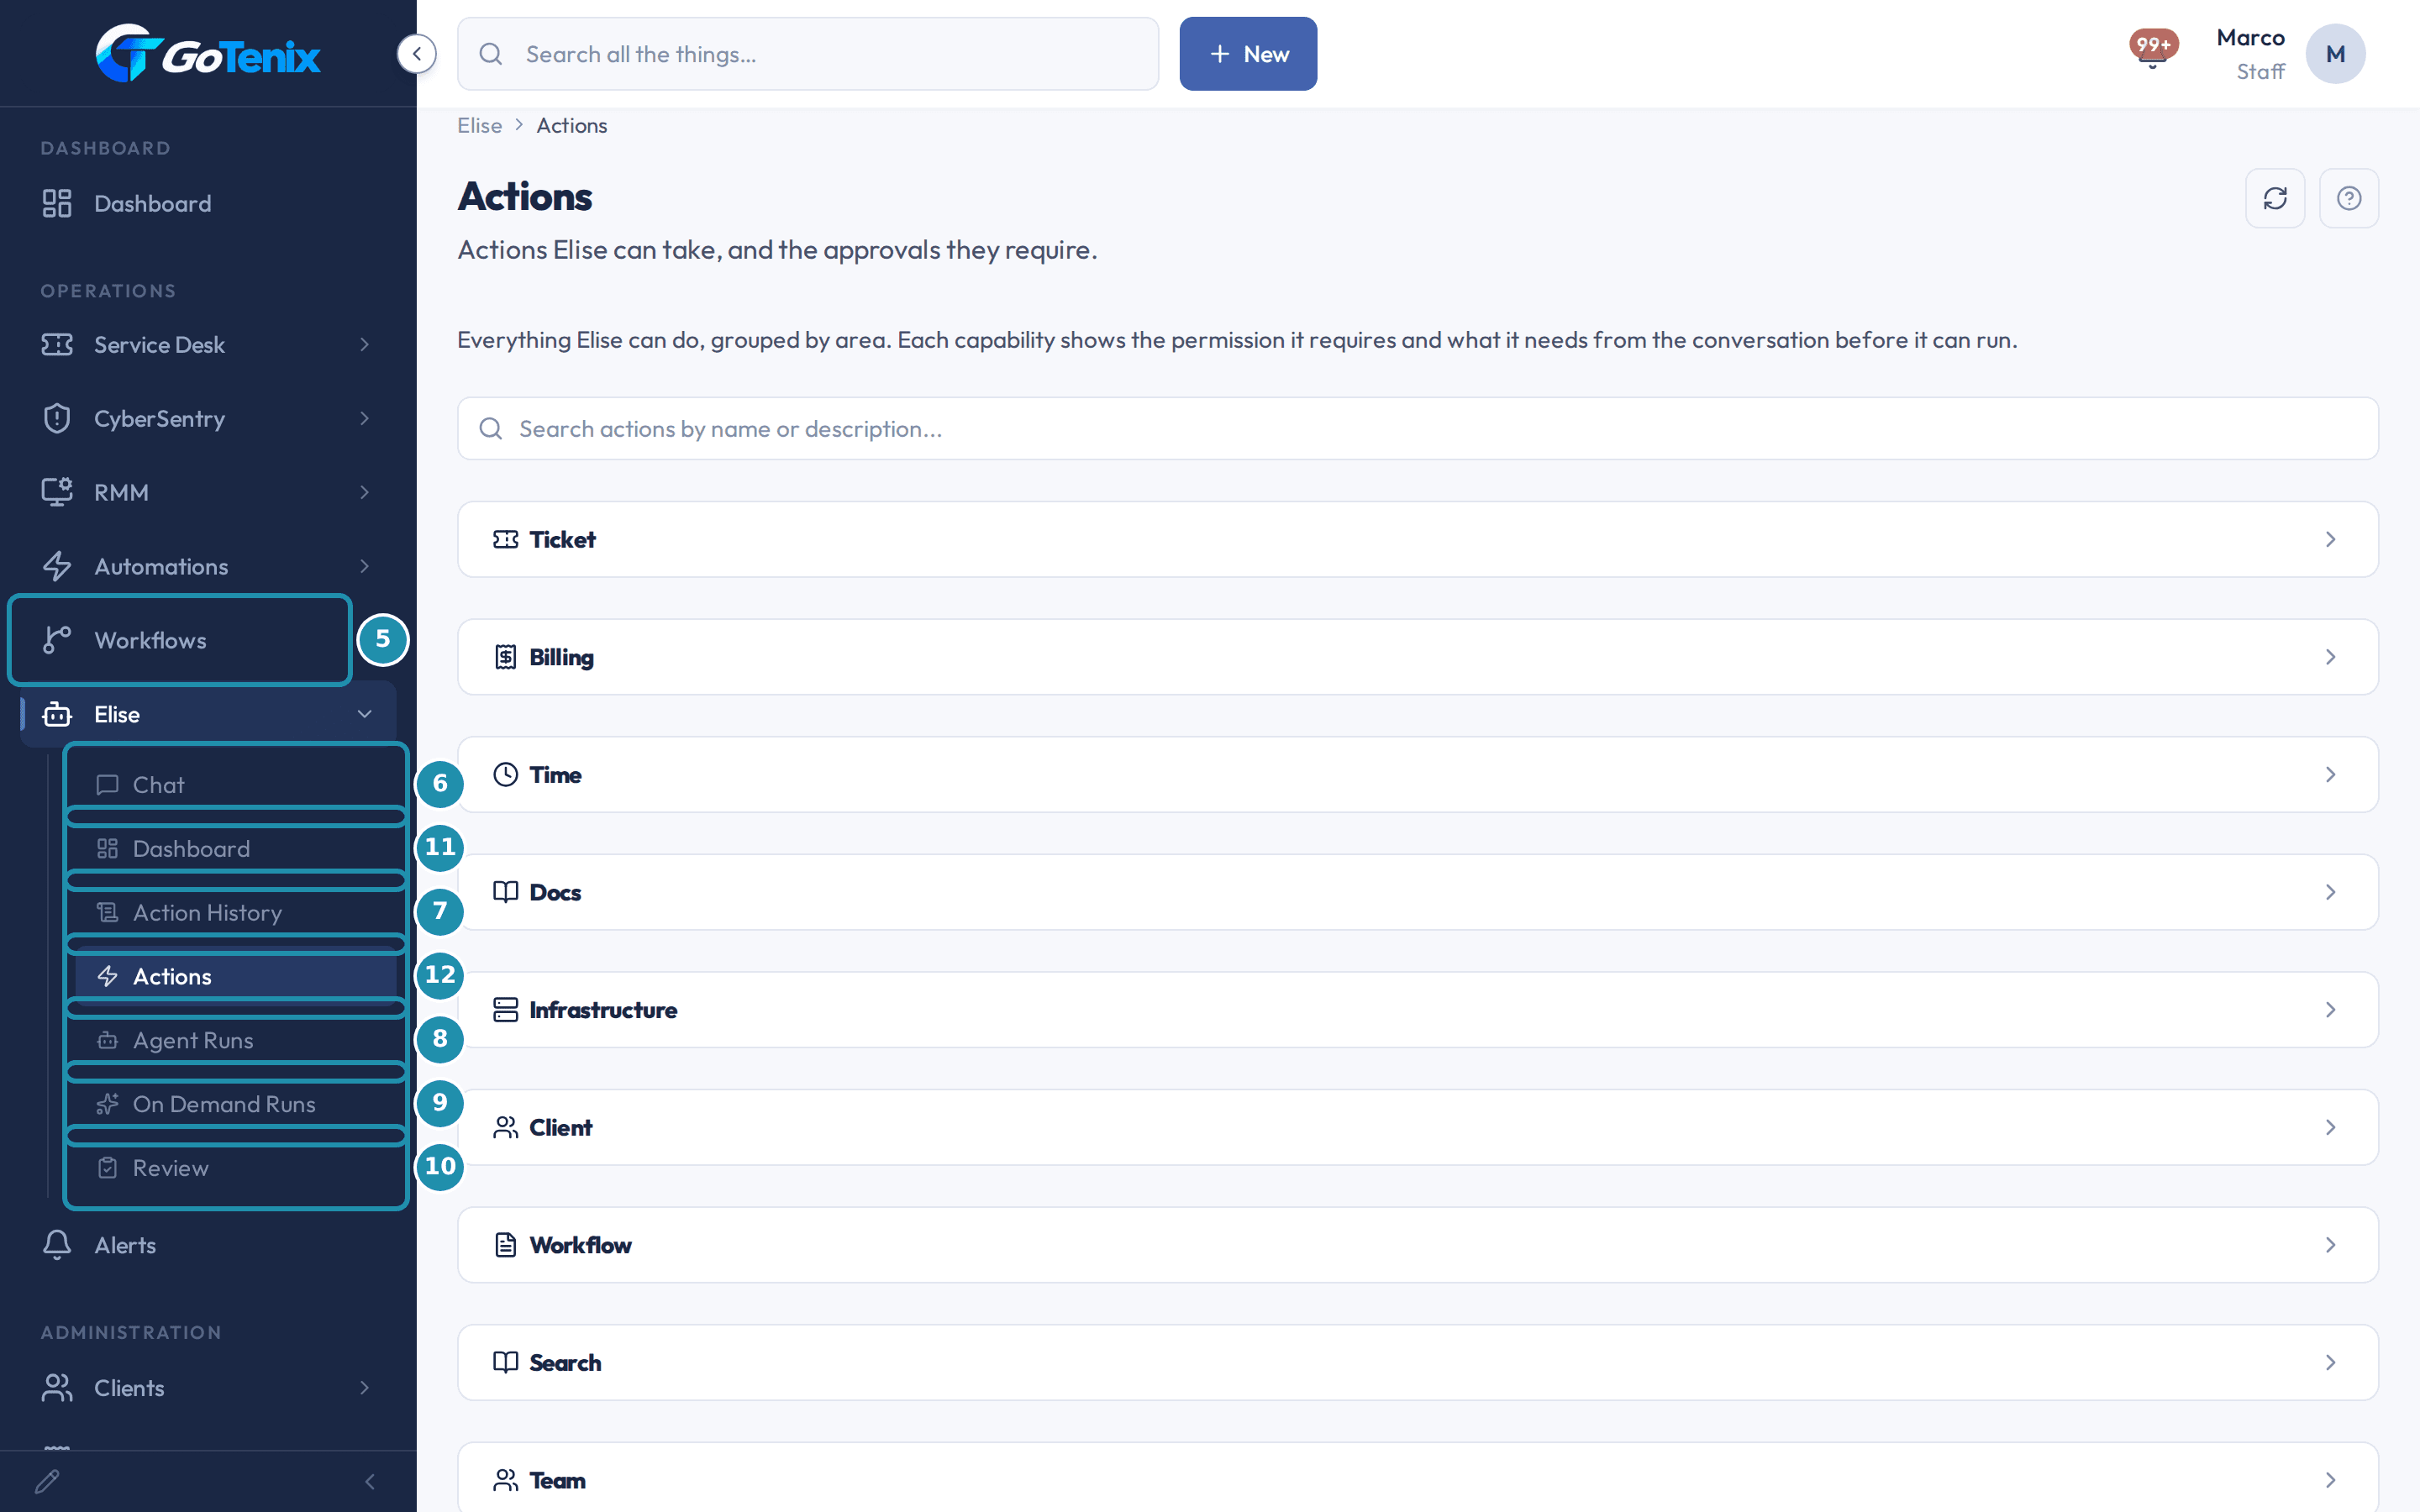The width and height of the screenshot is (2420, 1512).
Task: Focus the Search actions by name field
Action: pyautogui.click(x=1418, y=429)
